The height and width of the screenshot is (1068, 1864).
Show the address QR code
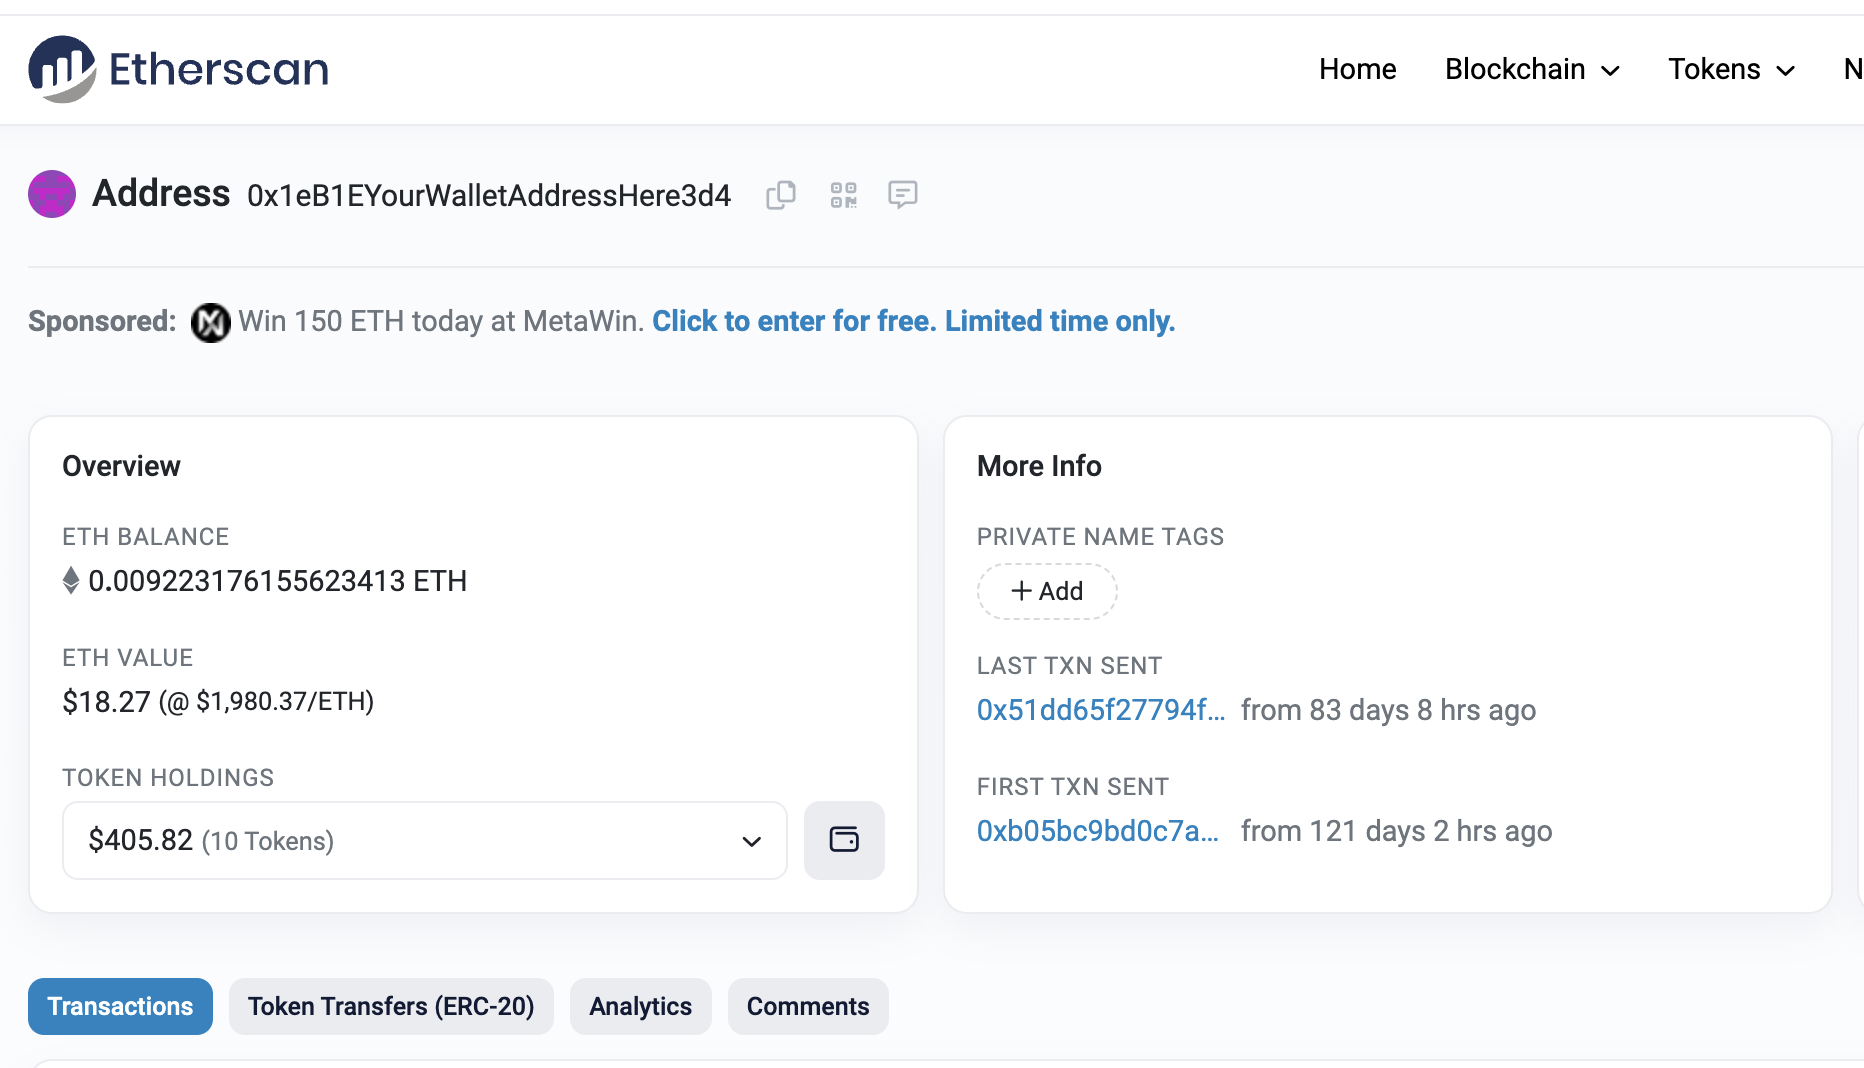pyautogui.click(x=844, y=195)
